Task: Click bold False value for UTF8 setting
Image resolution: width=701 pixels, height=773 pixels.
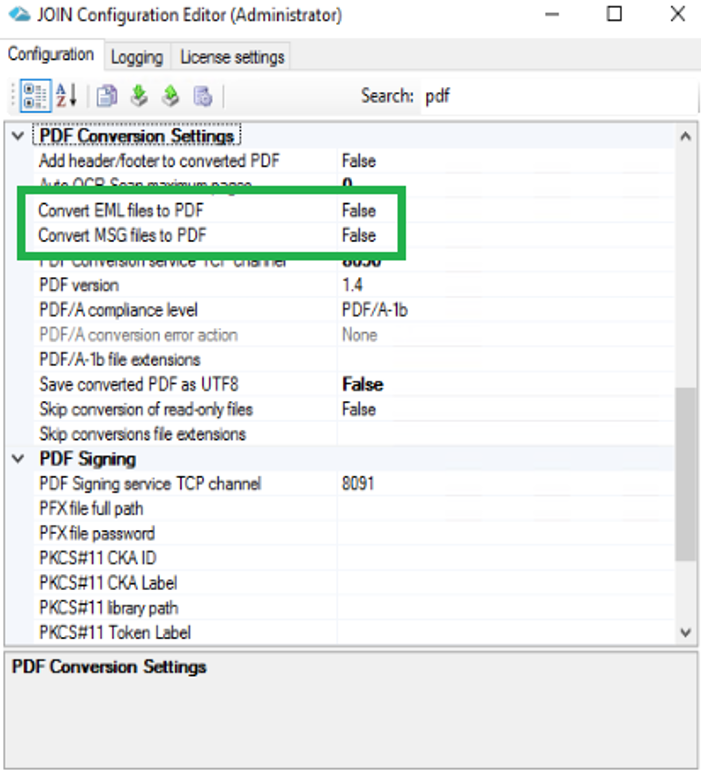Action: pos(363,385)
